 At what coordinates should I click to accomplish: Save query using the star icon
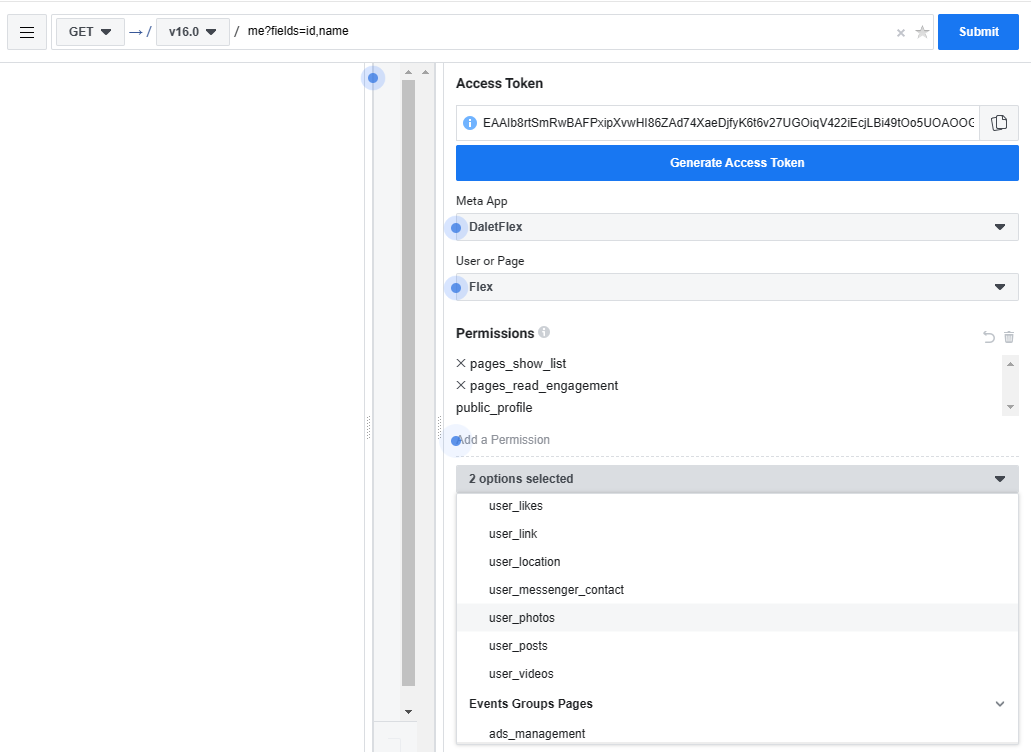[x=923, y=32]
